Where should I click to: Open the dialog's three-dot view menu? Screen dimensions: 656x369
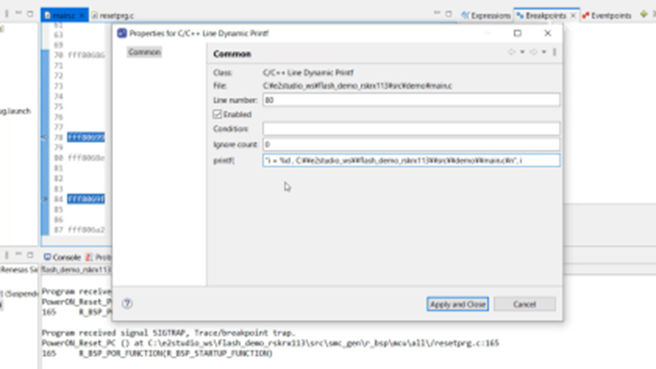coord(554,52)
